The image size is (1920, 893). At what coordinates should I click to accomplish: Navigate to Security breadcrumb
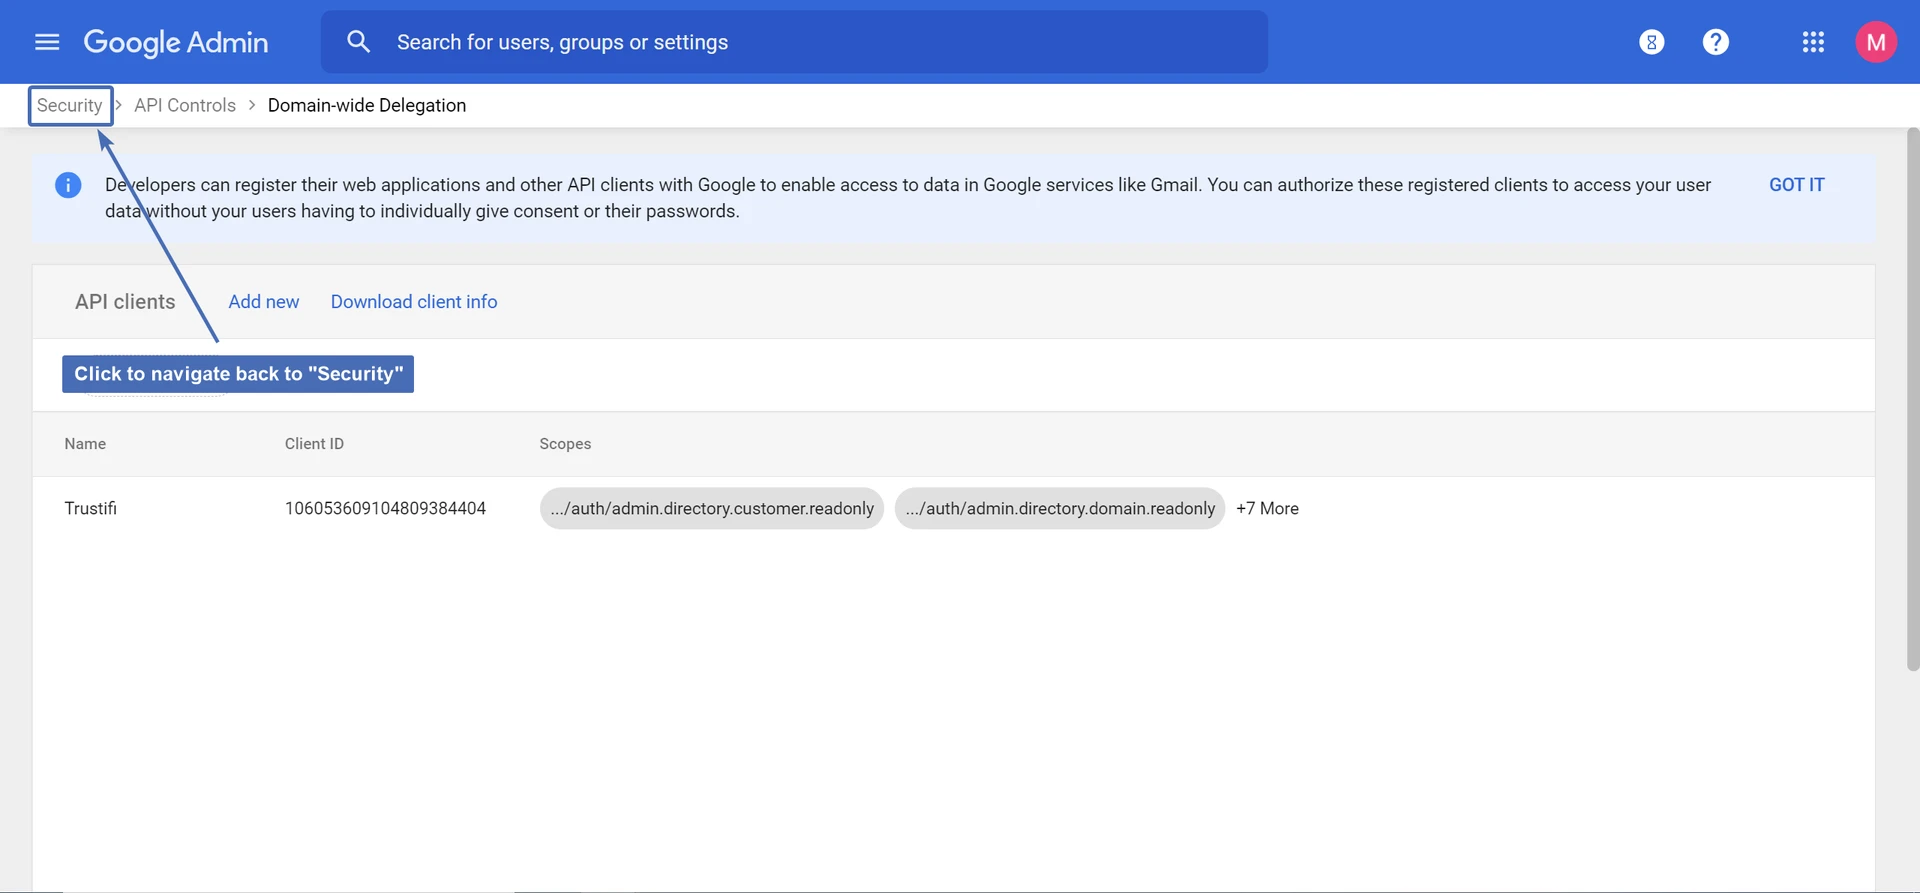point(69,106)
